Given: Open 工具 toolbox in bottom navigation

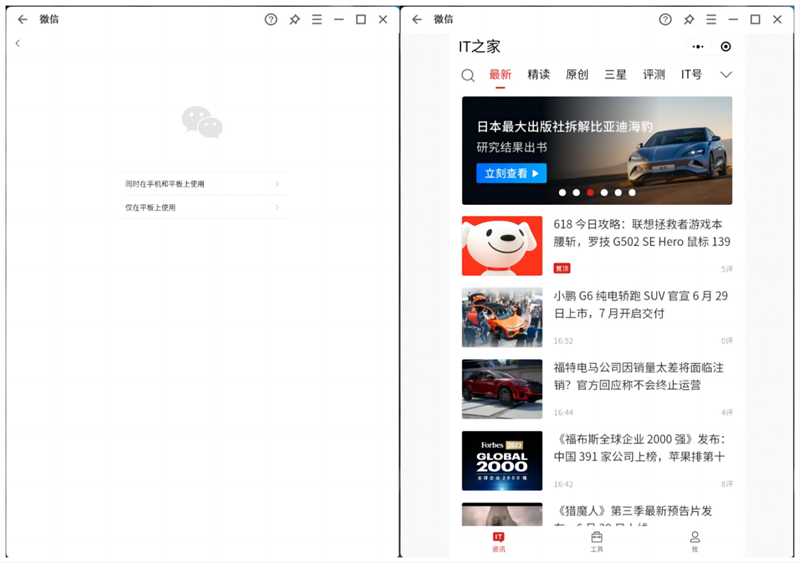Looking at the screenshot, I should coord(596,542).
